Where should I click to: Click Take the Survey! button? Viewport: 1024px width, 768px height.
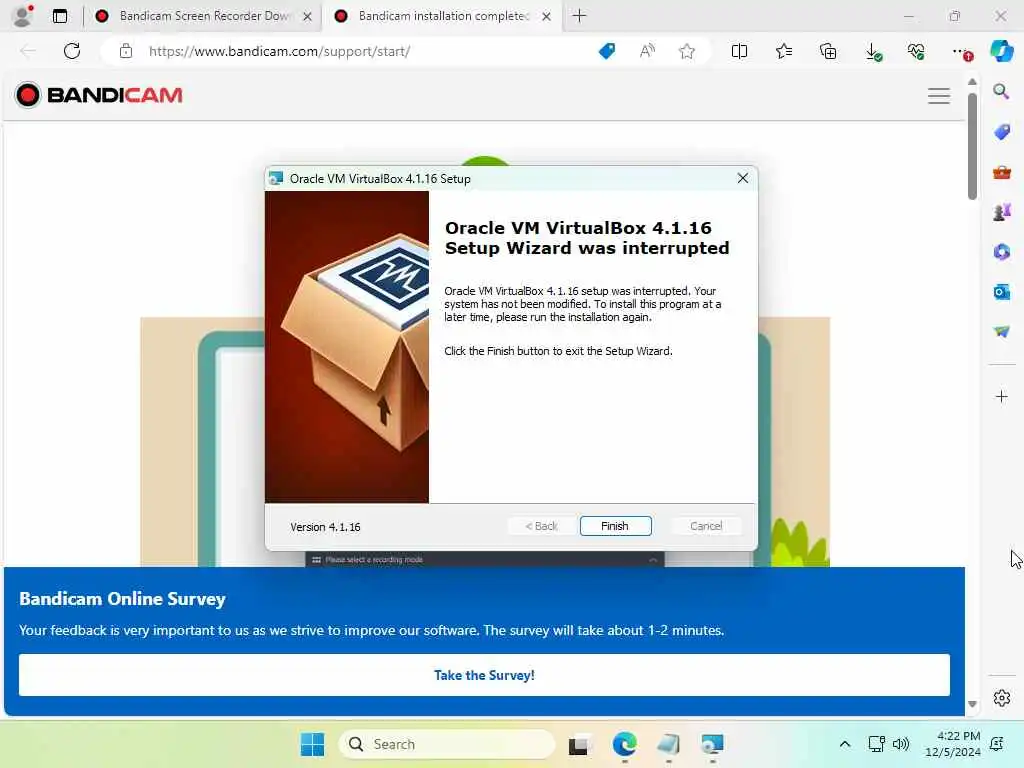click(x=484, y=675)
